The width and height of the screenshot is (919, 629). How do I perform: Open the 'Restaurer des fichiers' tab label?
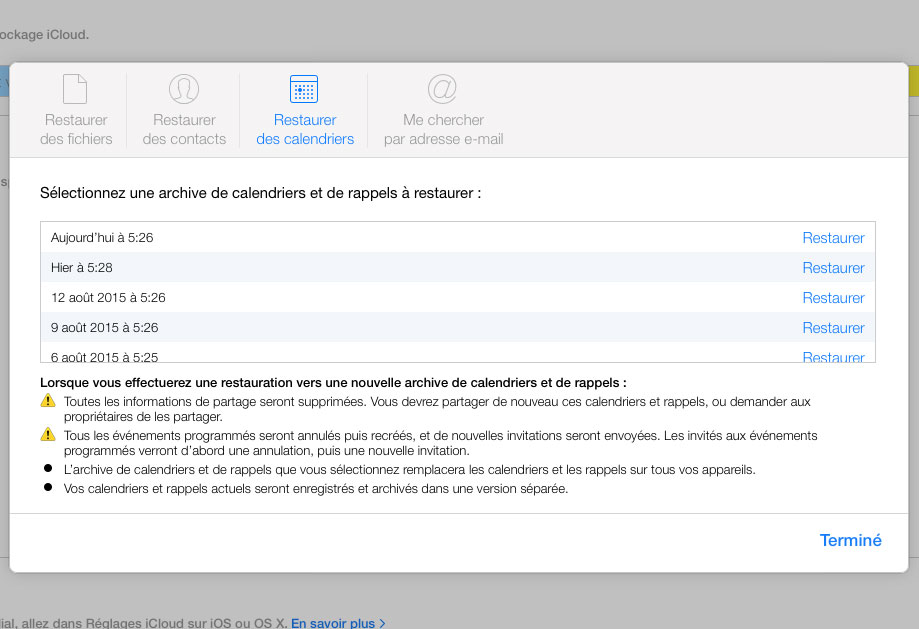pyautogui.click(x=76, y=130)
